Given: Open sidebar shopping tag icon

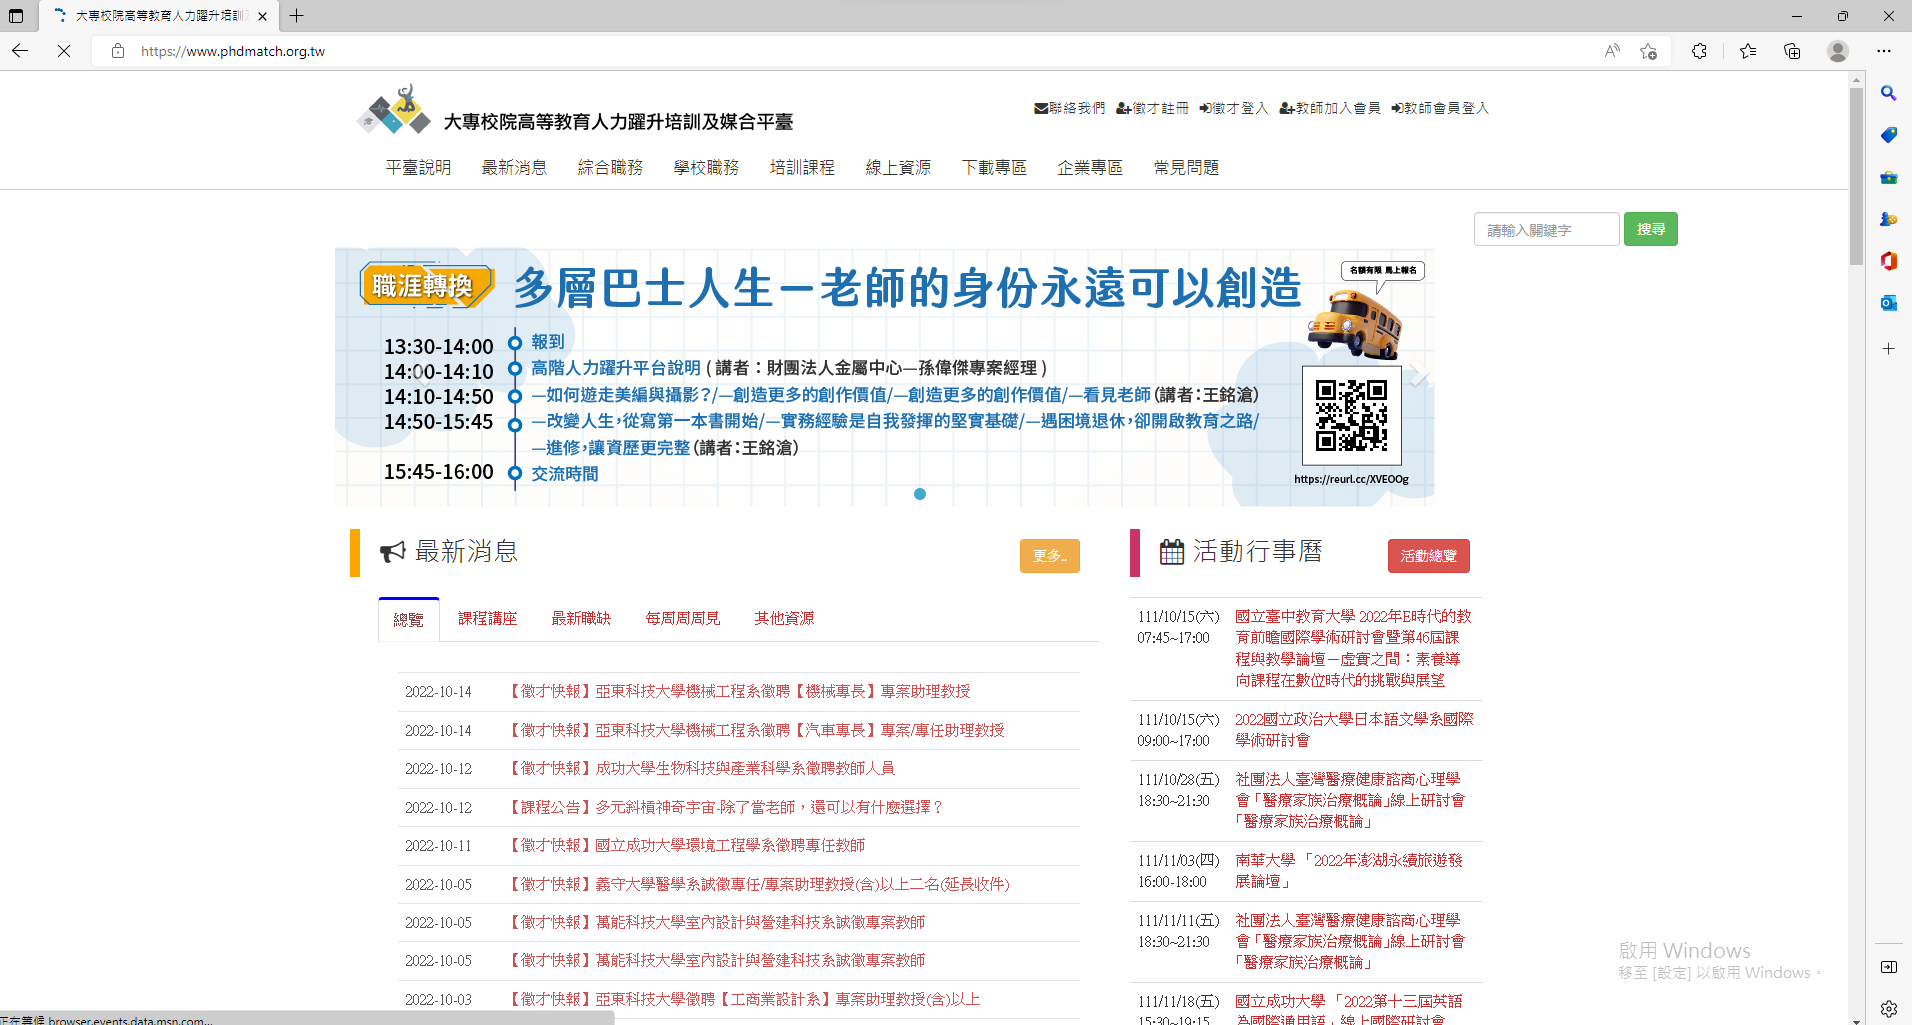Looking at the screenshot, I should [x=1888, y=135].
